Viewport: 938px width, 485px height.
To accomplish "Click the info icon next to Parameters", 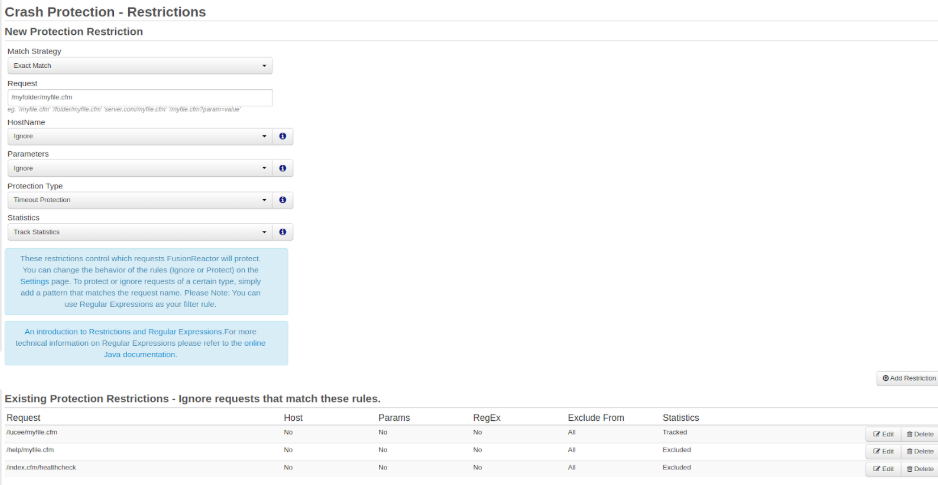I will pos(283,168).
